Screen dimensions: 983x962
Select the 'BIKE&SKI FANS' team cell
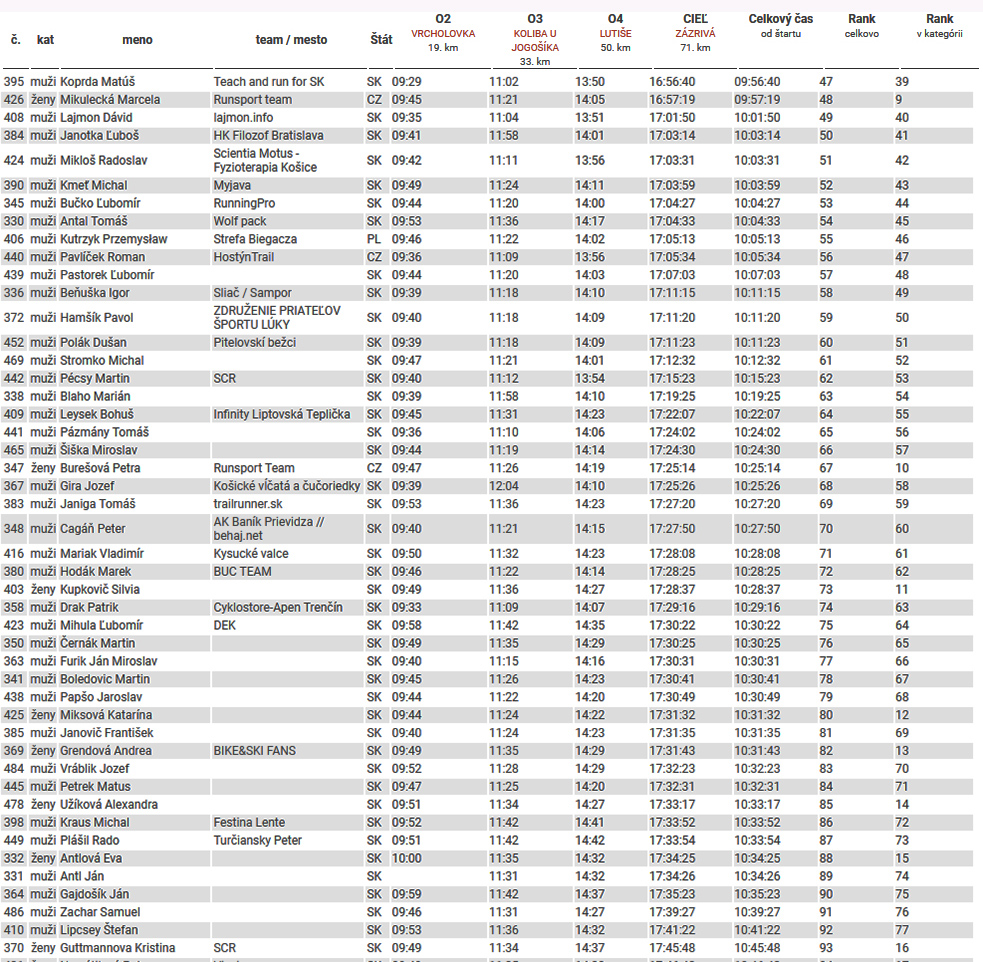pyautogui.click(x=255, y=751)
